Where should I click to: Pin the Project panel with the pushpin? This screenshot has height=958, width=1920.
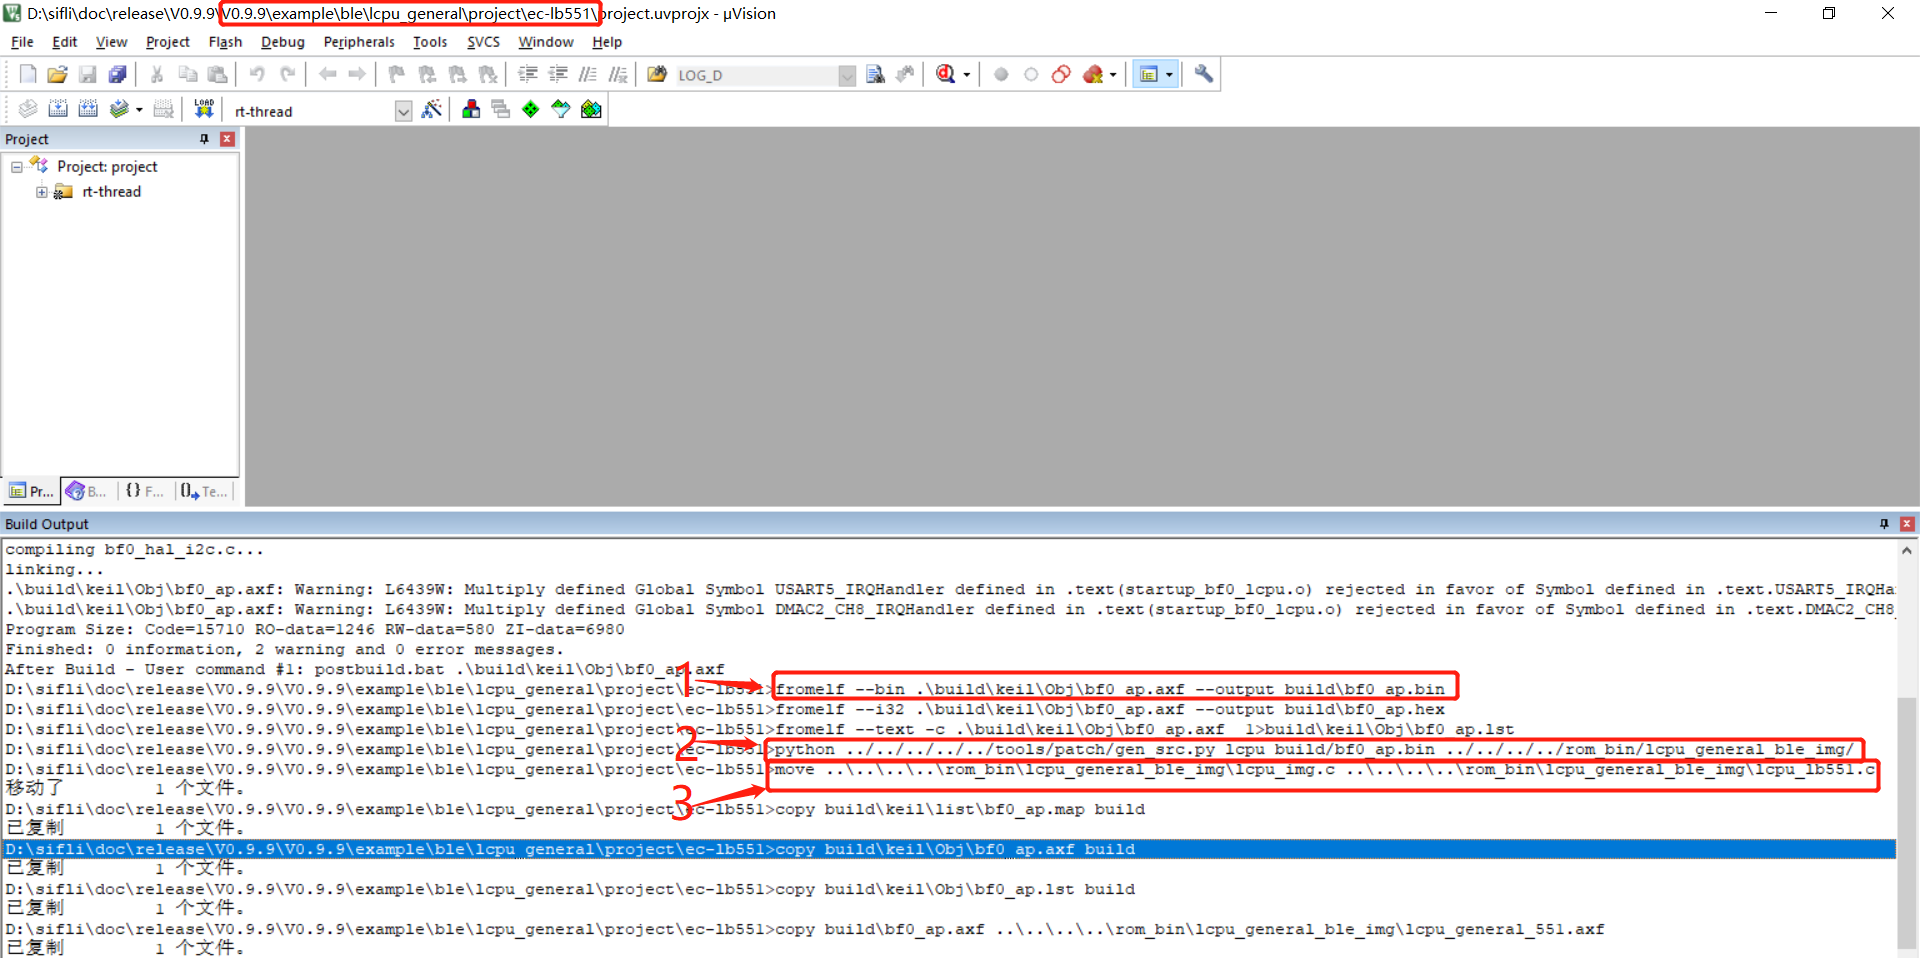click(x=204, y=139)
